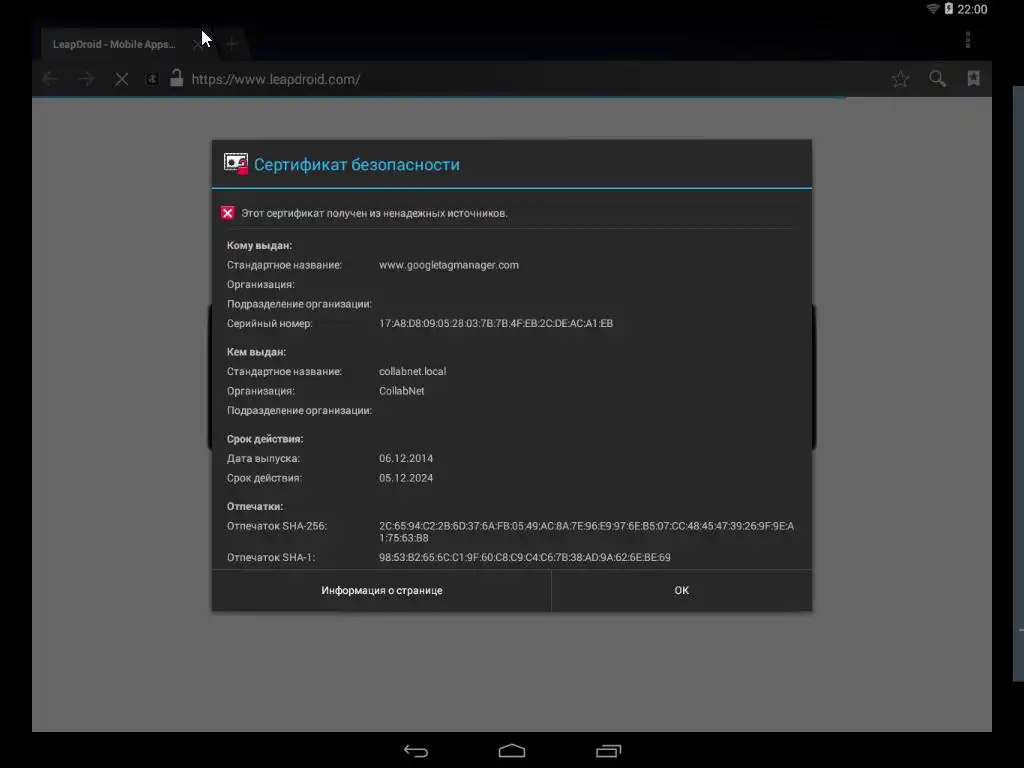Image resolution: width=1024 pixels, height=768 pixels.
Task: Tap the Android recent apps button
Action: (608, 751)
